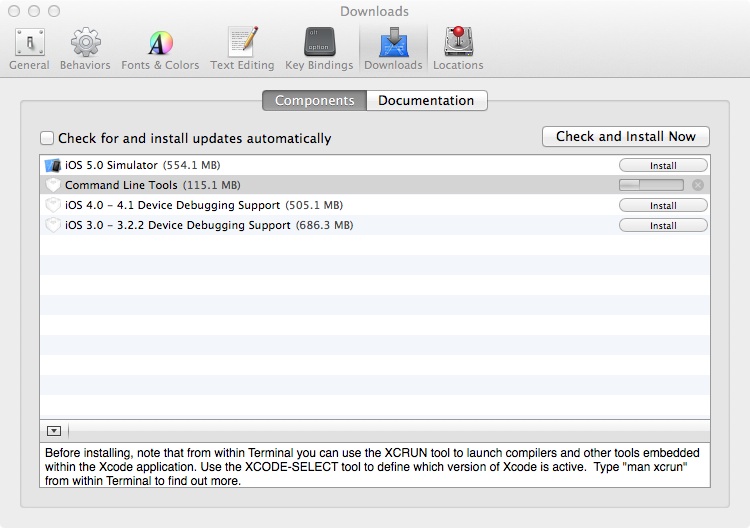Cancel the Command Line Tools download
Image resolution: width=750 pixels, height=528 pixels.
698,185
